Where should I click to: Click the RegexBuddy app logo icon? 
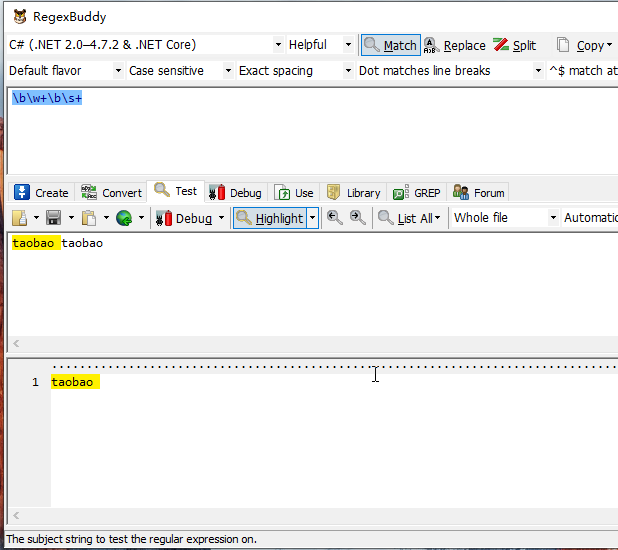(20, 17)
